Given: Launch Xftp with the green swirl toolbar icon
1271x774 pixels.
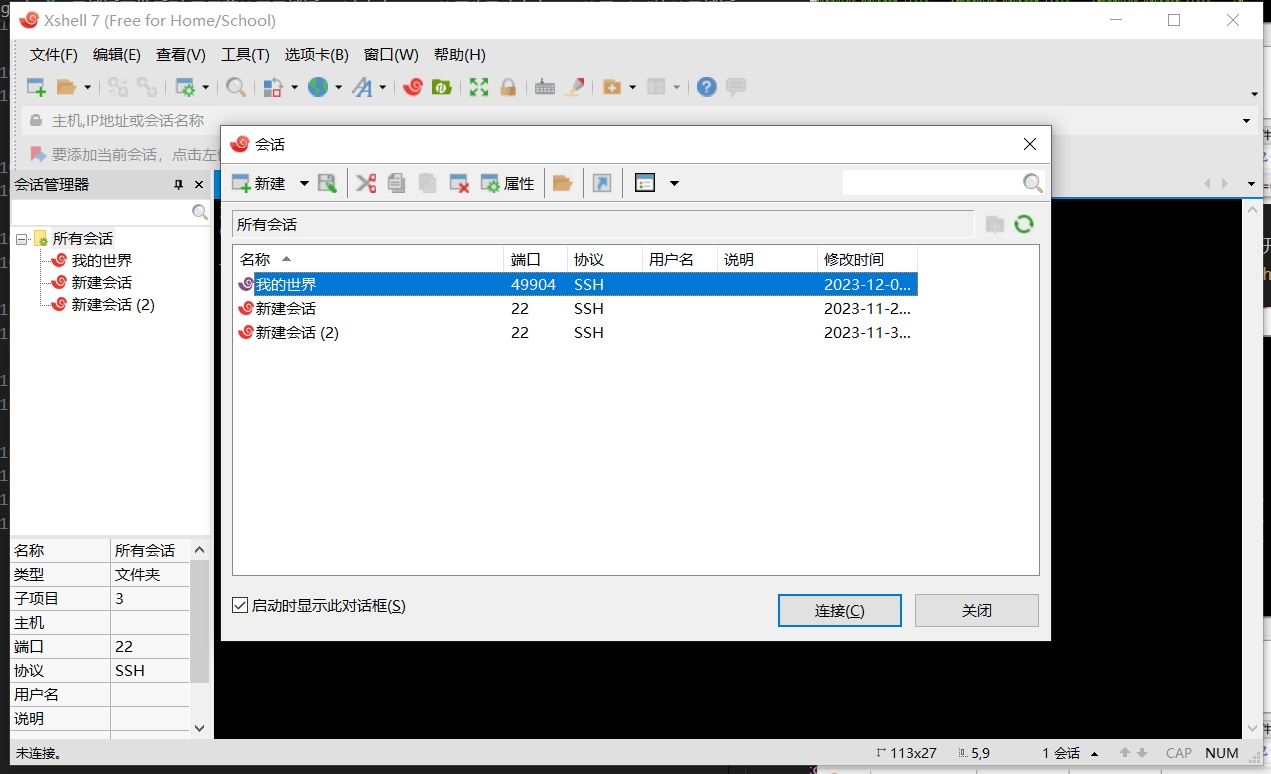Looking at the screenshot, I should pos(441,87).
